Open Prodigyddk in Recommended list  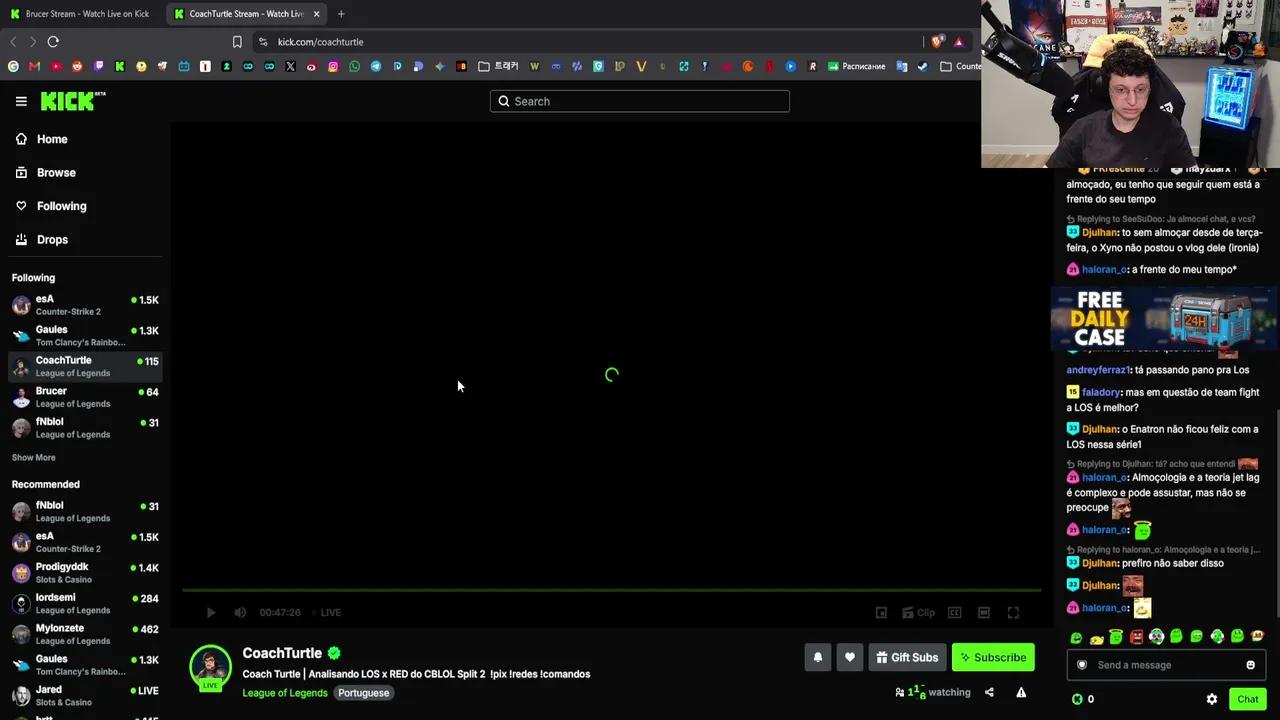tap(85, 573)
